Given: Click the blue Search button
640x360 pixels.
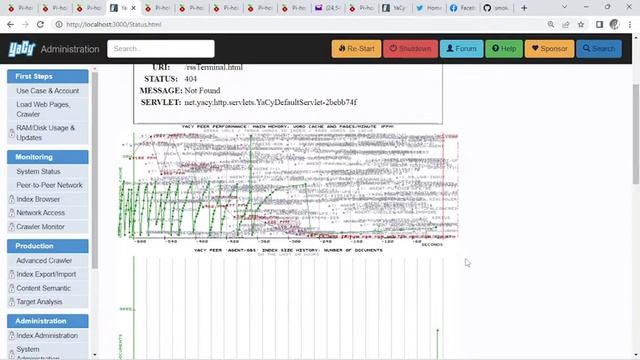Looking at the screenshot, I should coord(599,49).
